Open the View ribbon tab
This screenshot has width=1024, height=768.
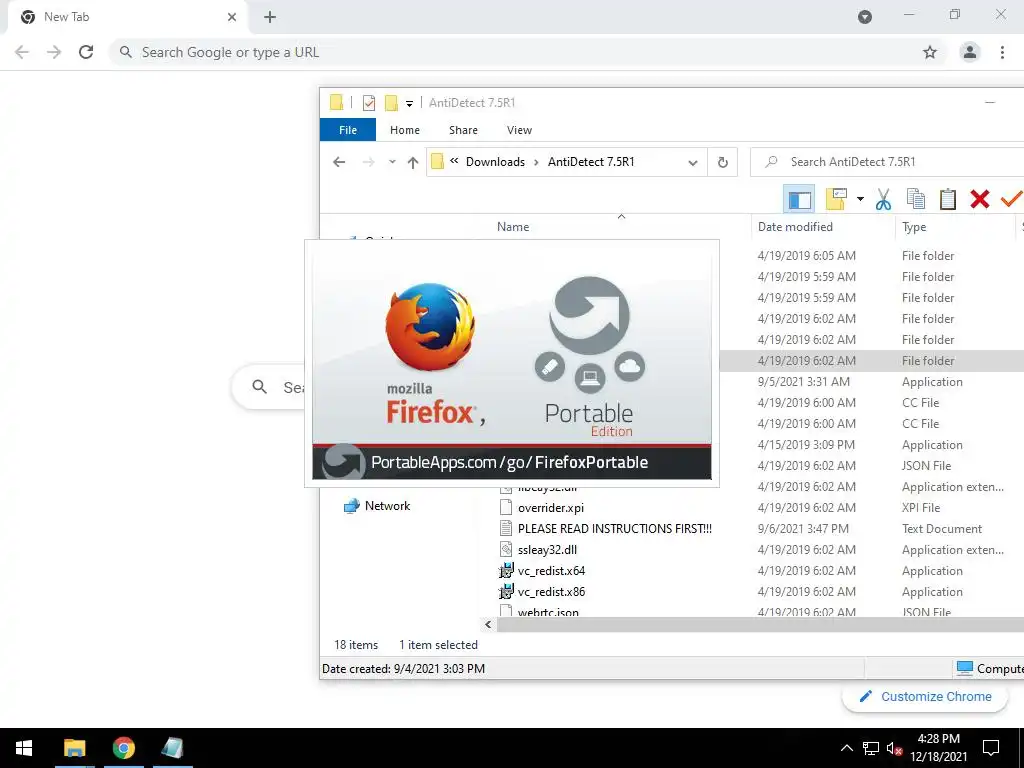[x=519, y=130]
